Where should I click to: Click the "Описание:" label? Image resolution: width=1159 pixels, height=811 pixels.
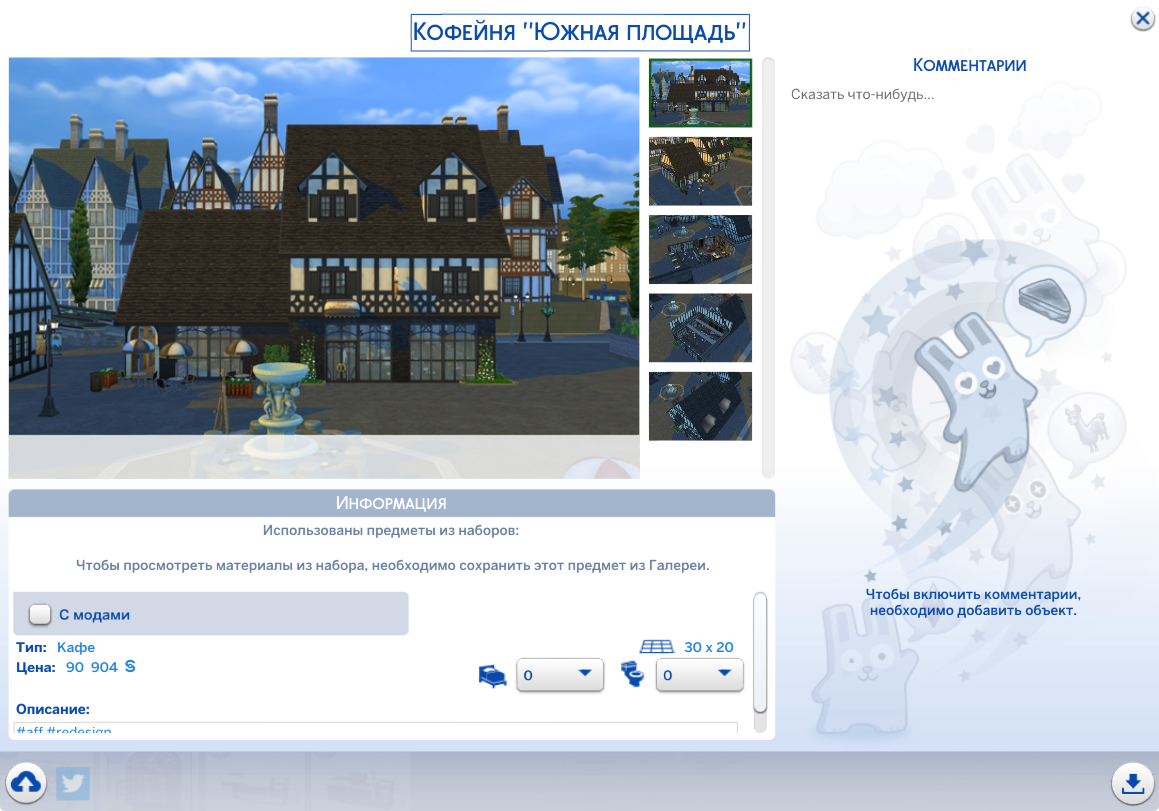[x=53, y=709]
